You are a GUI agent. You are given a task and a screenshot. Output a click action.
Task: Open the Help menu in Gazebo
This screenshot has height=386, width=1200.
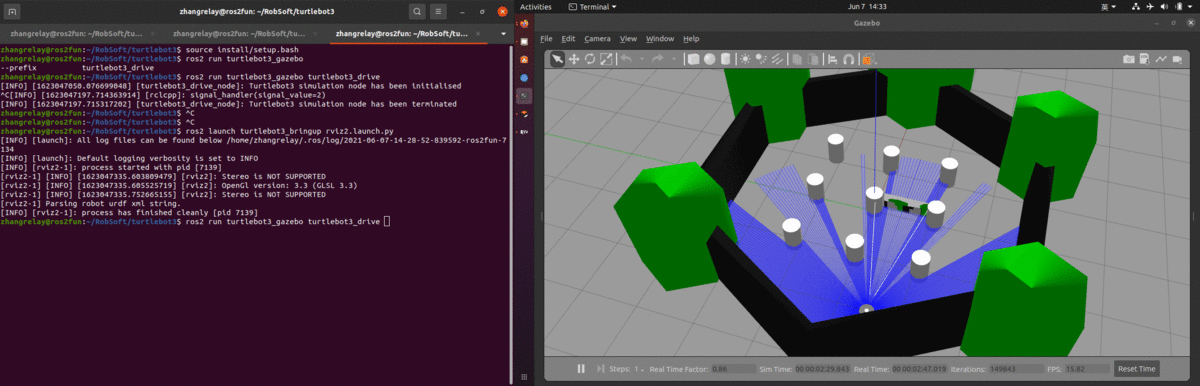point(691,39)
